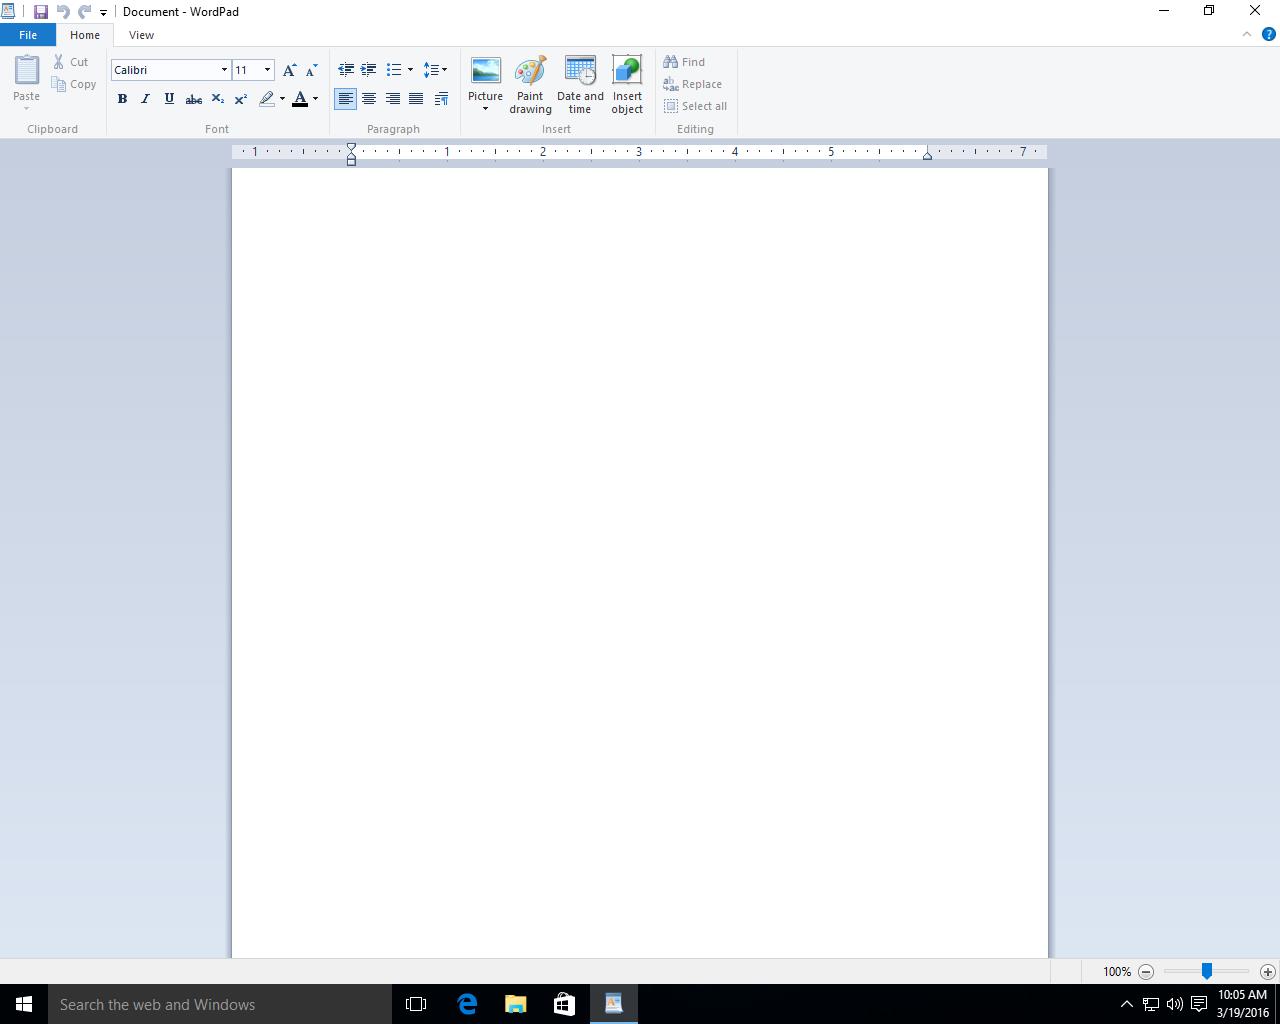Viewport: 1280px width, 1024px height.
Task: Decrease paragraph indent
Action: 346,70
